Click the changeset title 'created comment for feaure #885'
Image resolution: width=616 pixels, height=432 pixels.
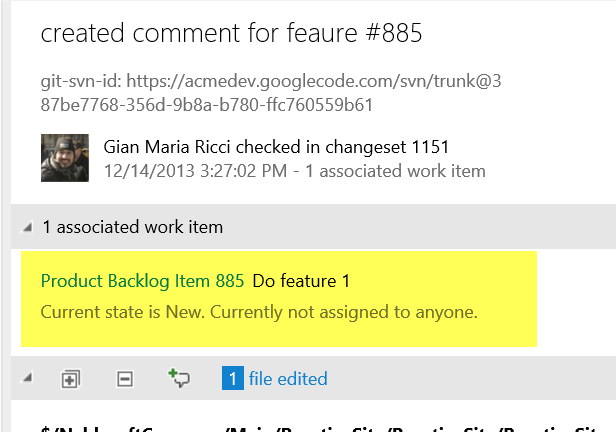pos(232,33)
